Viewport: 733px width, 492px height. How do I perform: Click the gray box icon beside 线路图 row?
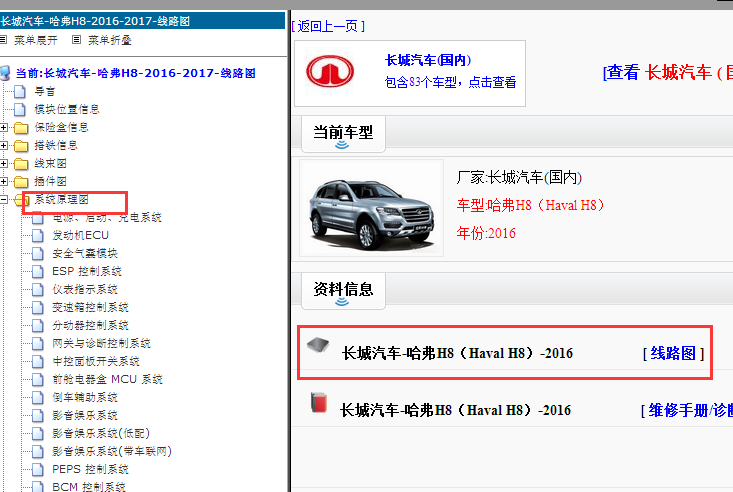(x=318, y=345)
